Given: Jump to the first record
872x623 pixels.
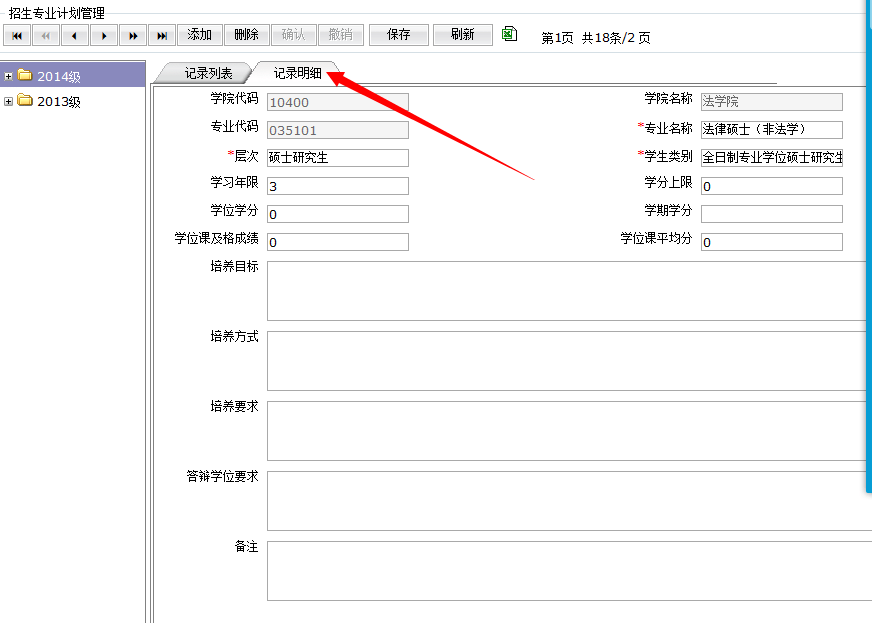Looking at the screenshot, I should pyautogui.click(x=17, y=35).
